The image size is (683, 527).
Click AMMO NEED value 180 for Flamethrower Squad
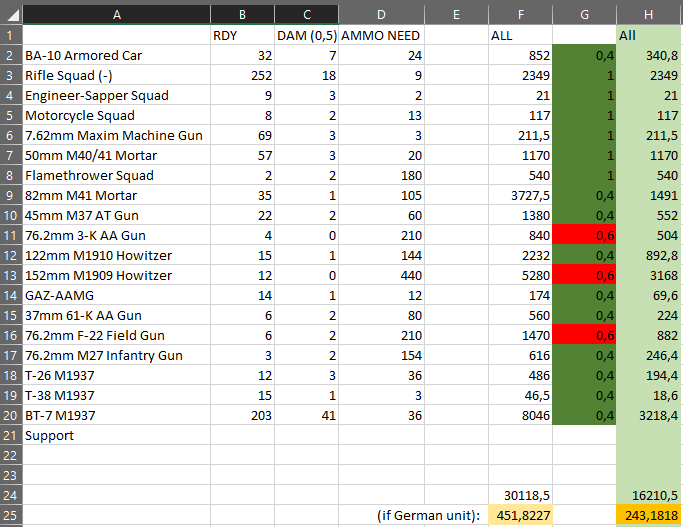[x=381, y=176]
